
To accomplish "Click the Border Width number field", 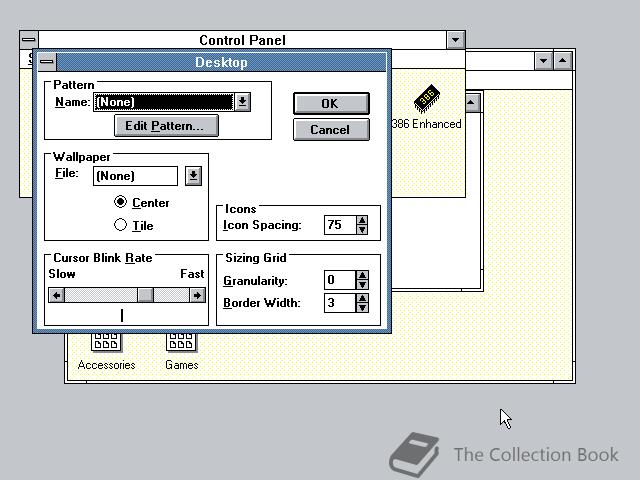I will 340,303.
